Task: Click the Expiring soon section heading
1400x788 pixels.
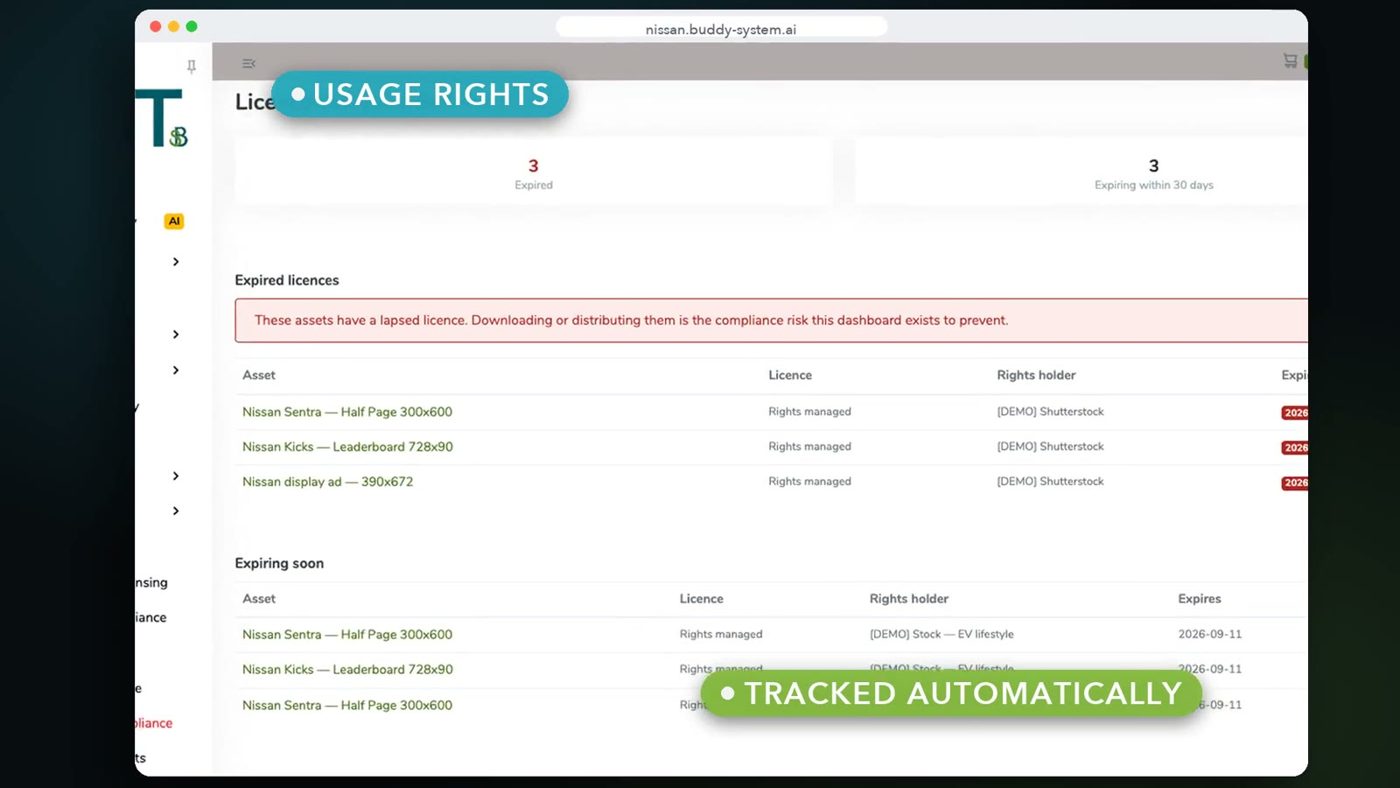Action: point(279,564)
